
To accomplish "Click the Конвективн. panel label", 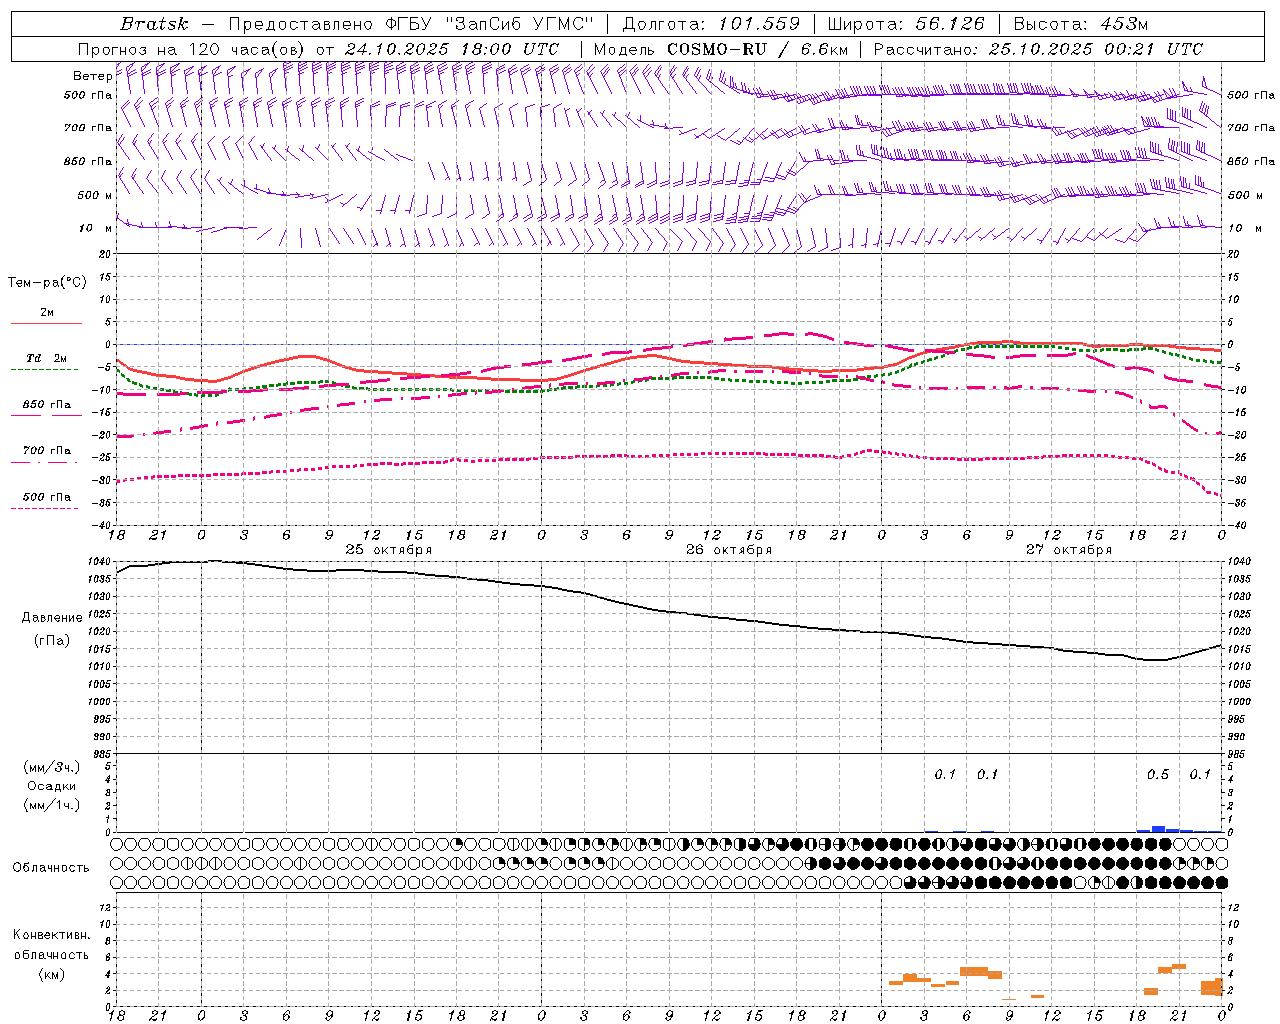I will pos(52,935).
